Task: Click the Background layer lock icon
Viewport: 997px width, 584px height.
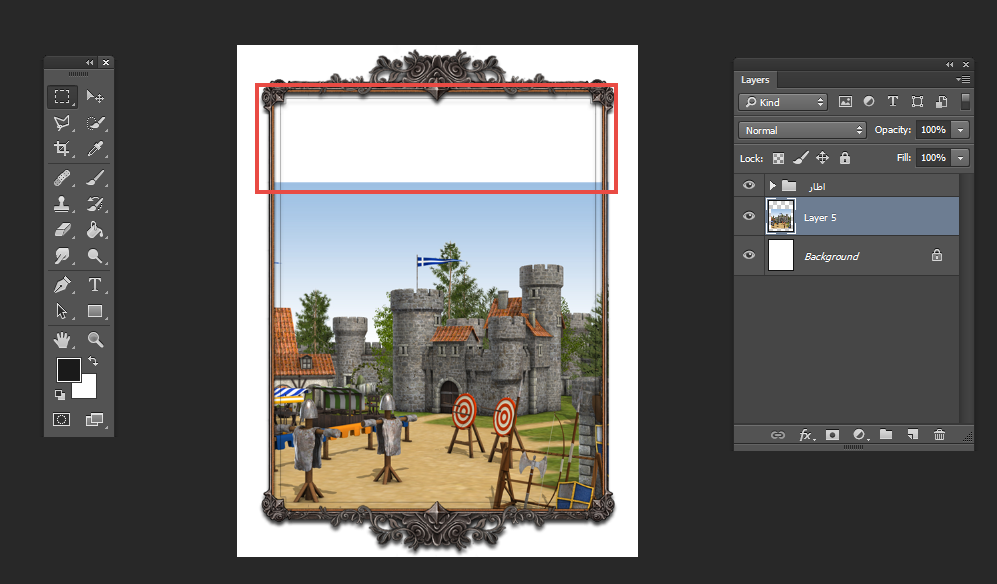Action: click(937, 255)
